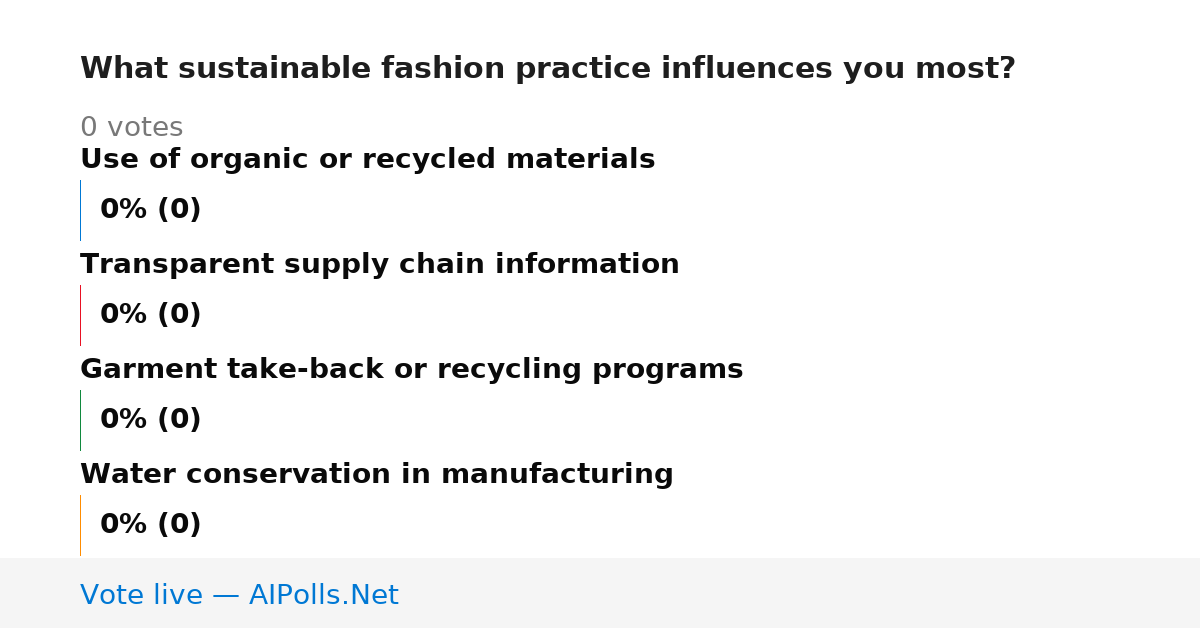Click the 0% (0) result under organic materials
Viewport: 1200px width, 628px height.
coord(151,210)
